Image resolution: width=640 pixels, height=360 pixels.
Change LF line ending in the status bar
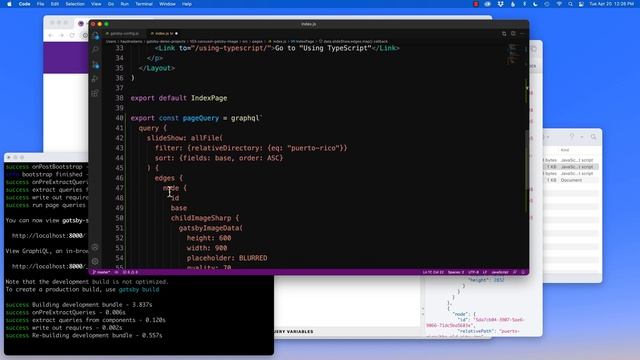tap(484, 272)
